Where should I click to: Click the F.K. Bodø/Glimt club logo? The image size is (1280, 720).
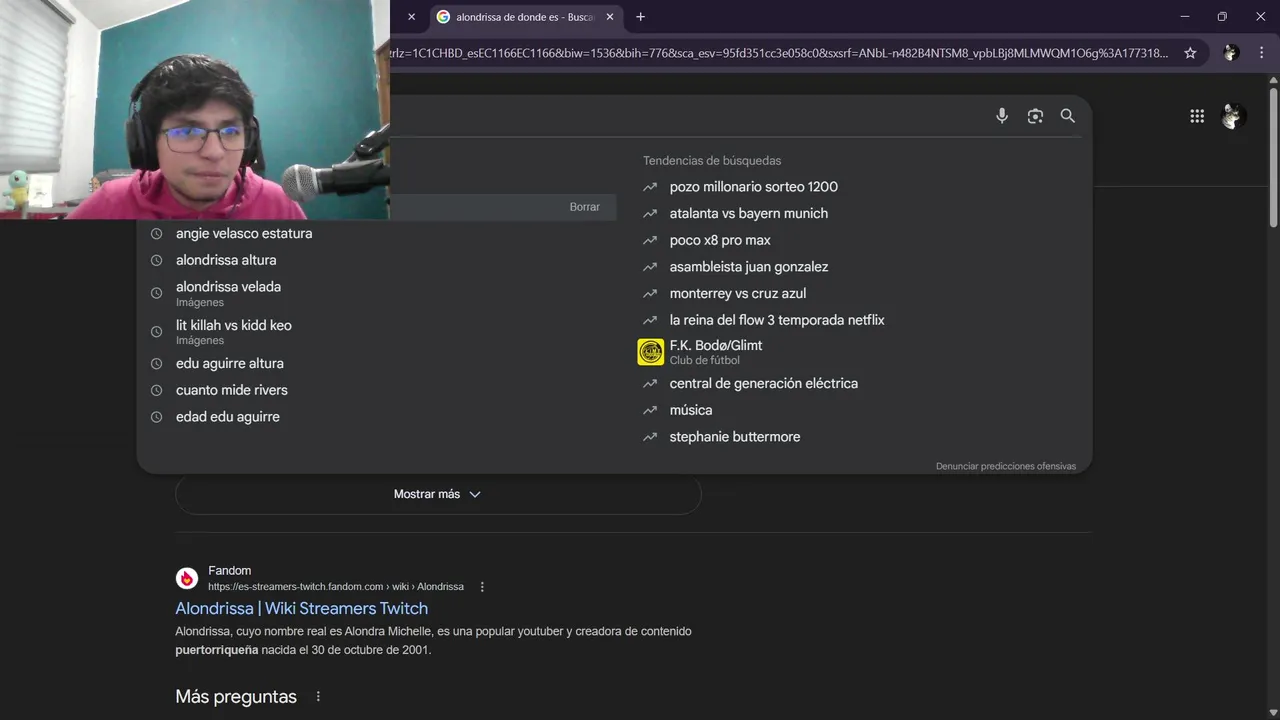pos(650,352)
